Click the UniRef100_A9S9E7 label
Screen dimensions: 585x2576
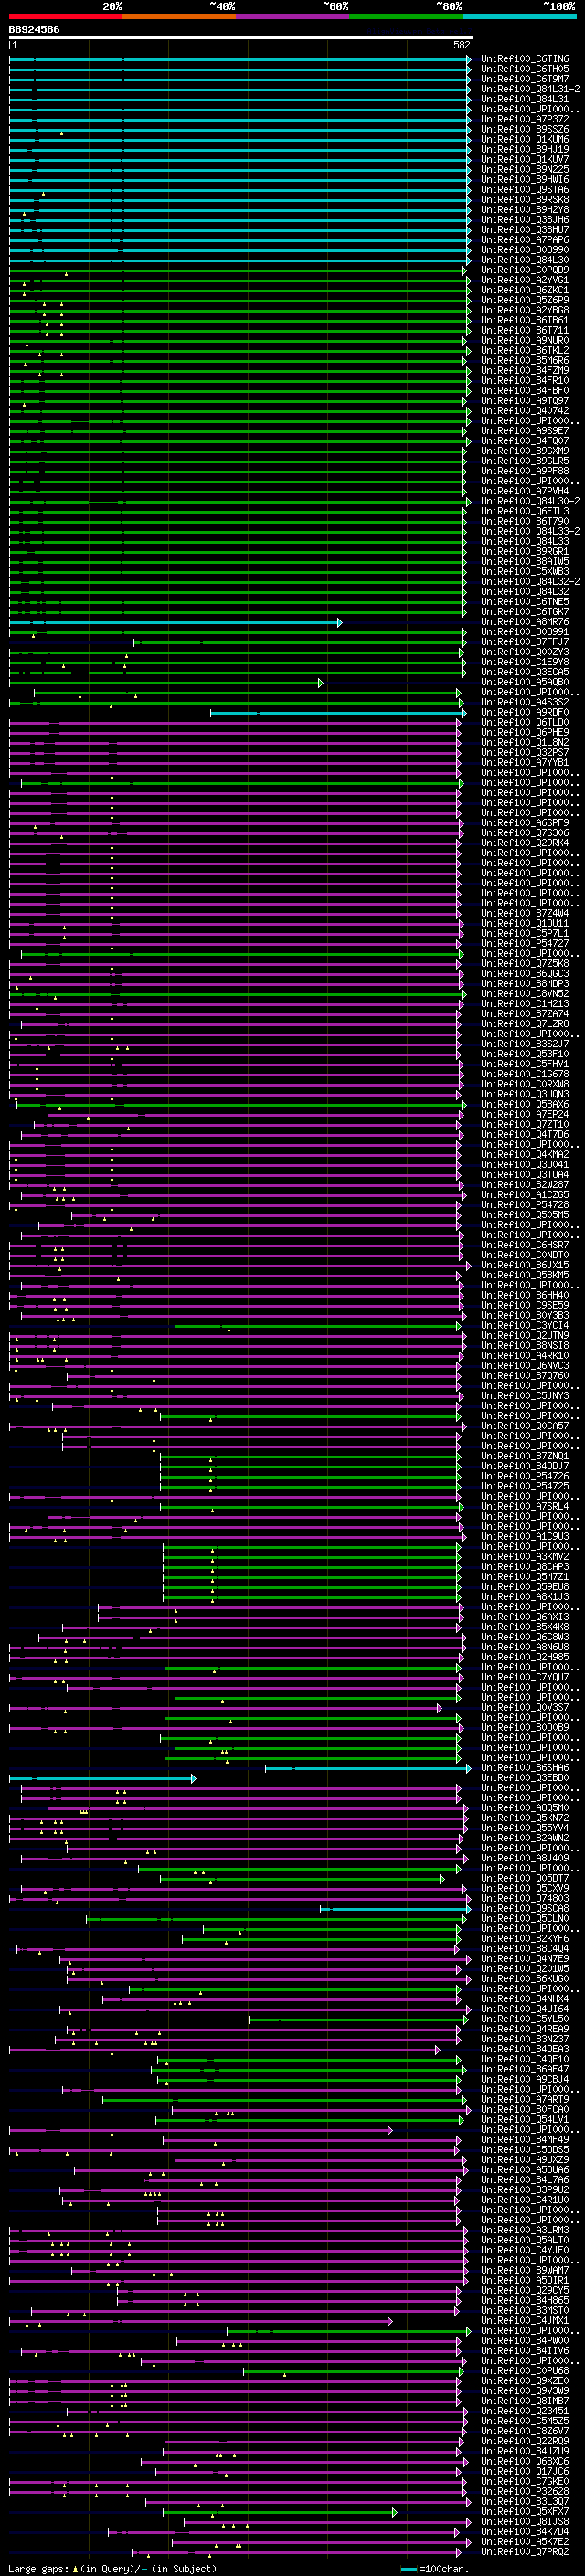(525, 431)
